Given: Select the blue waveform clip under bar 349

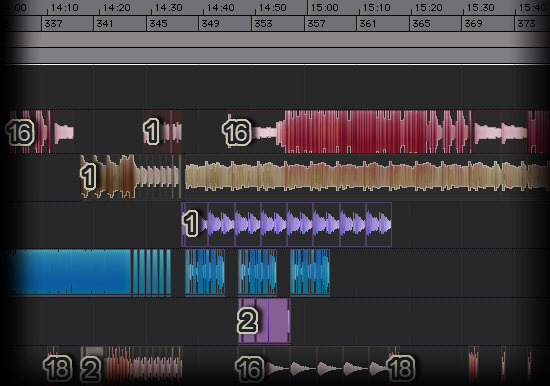Looking at the screenshot, I should coord(205,272).
